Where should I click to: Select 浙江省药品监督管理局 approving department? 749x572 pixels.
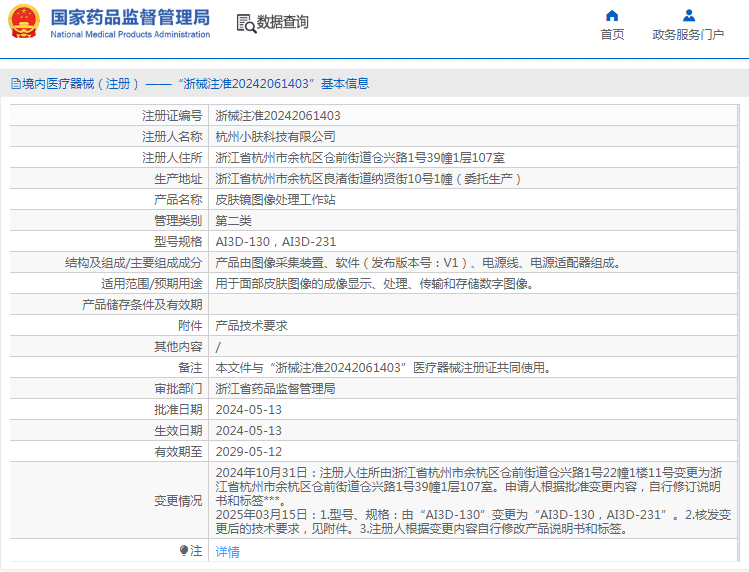point(275,389)
